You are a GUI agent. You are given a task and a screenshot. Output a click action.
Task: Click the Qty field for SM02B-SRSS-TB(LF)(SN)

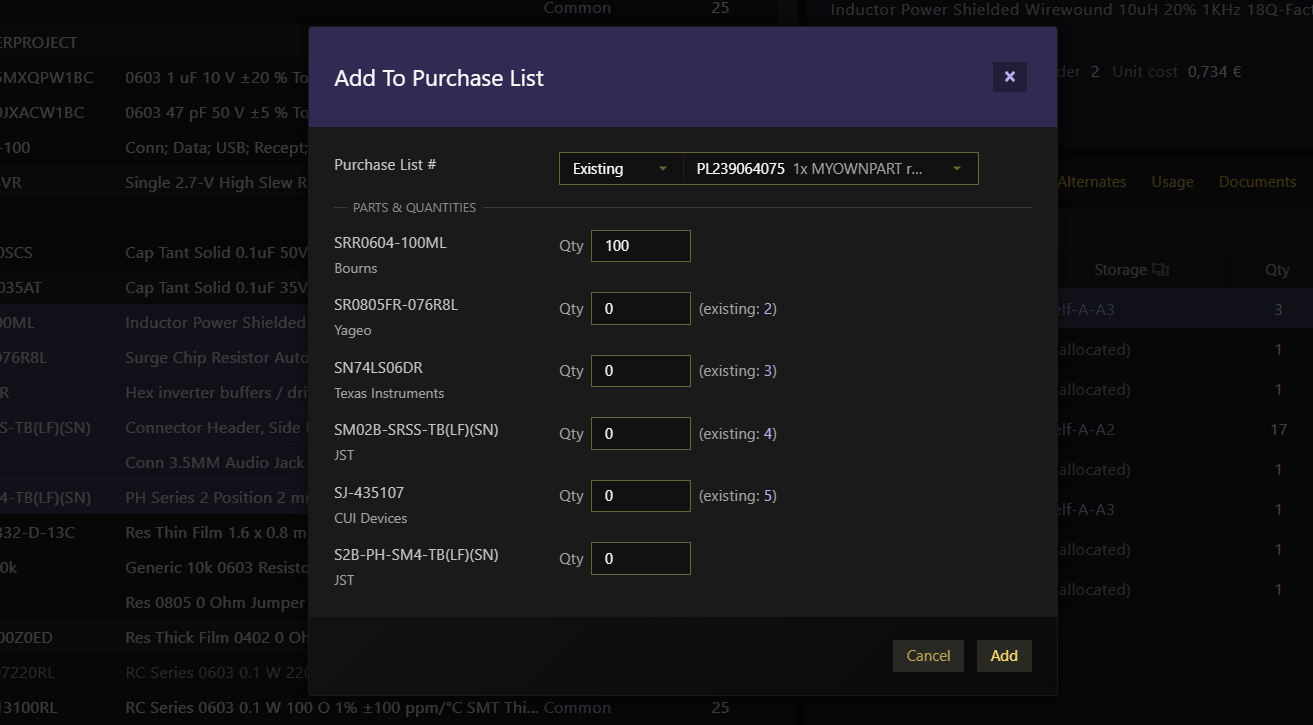641,434
